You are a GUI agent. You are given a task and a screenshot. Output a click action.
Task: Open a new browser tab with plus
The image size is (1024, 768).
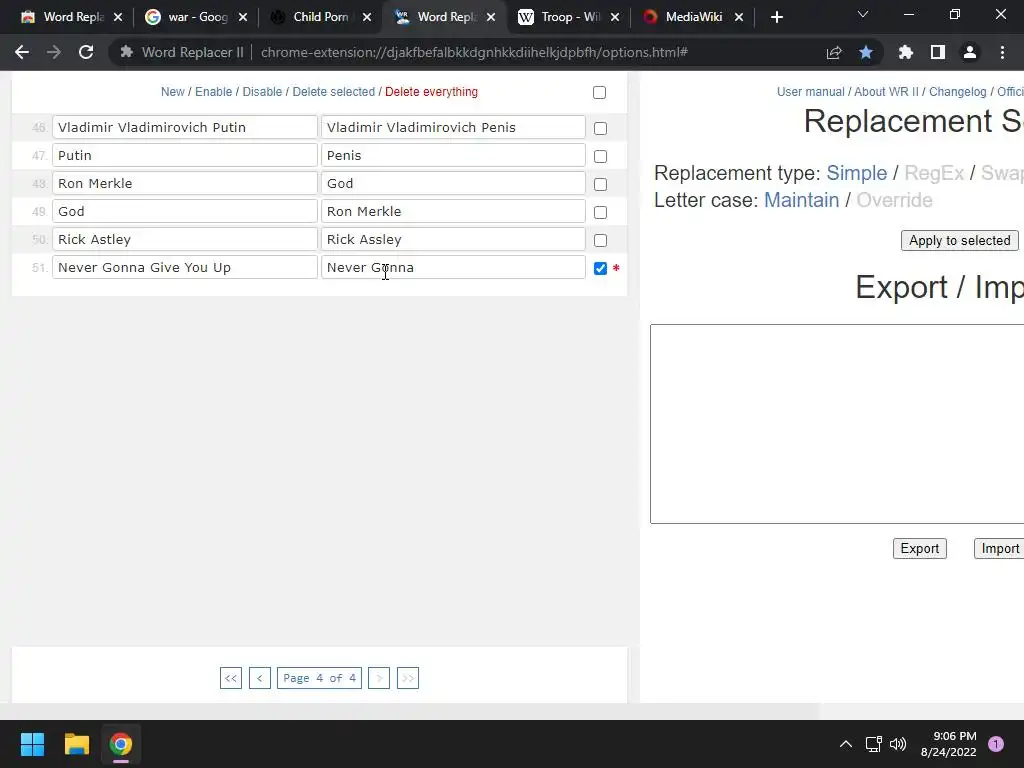(x=776, y=18)
